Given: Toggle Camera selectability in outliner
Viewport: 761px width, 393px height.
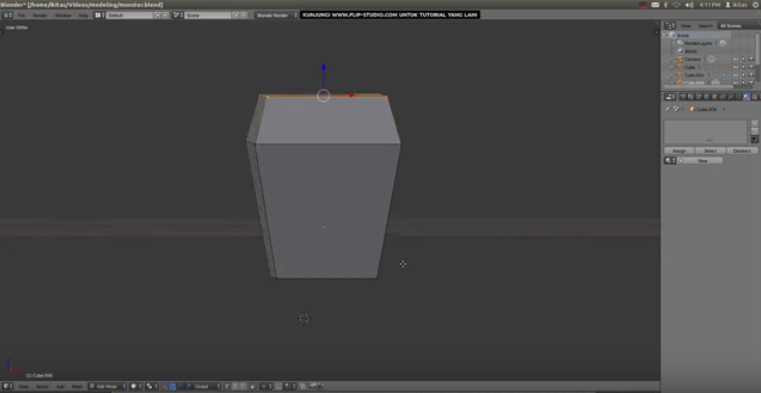Looking at the screenshot, I should [x=744, y=59].
